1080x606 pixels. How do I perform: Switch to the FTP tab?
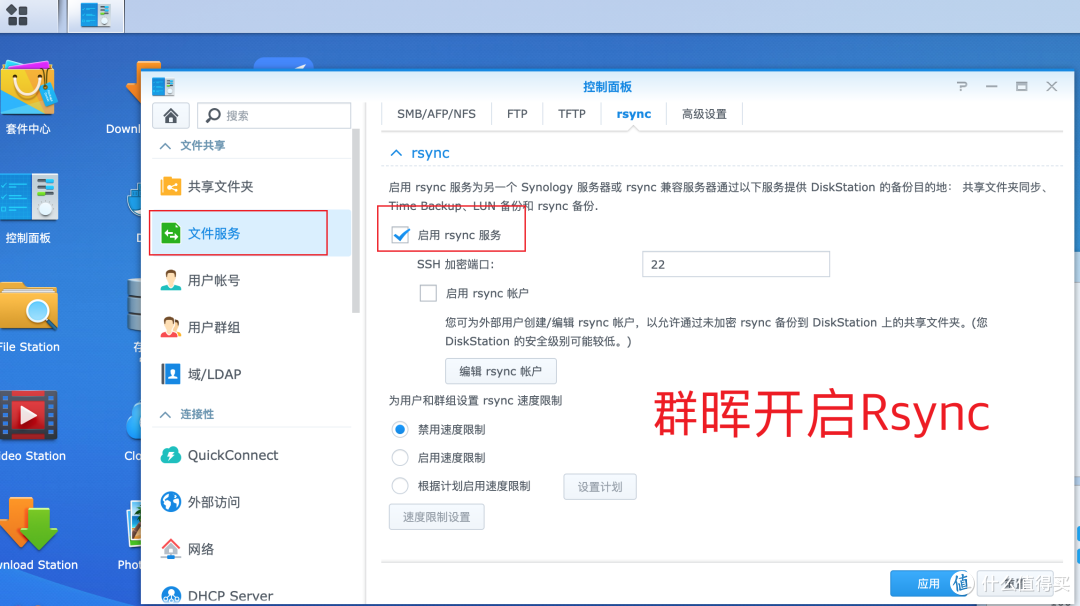tap(516, 113)
